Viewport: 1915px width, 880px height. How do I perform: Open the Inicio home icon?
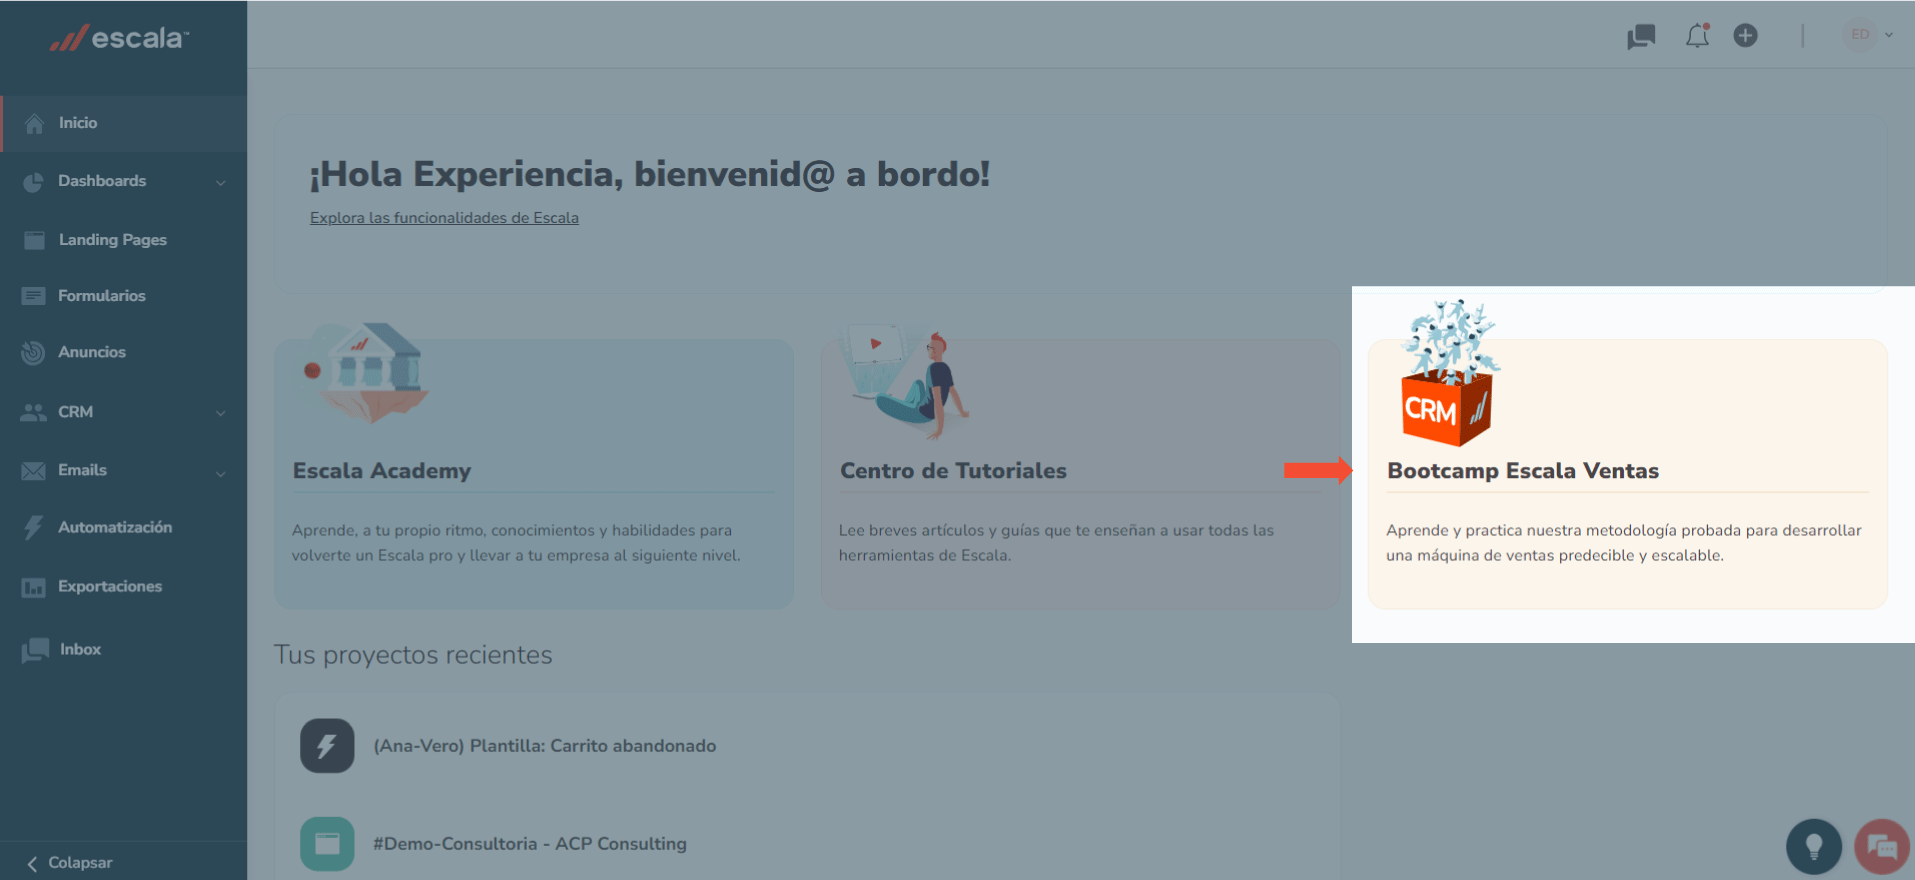34,123
